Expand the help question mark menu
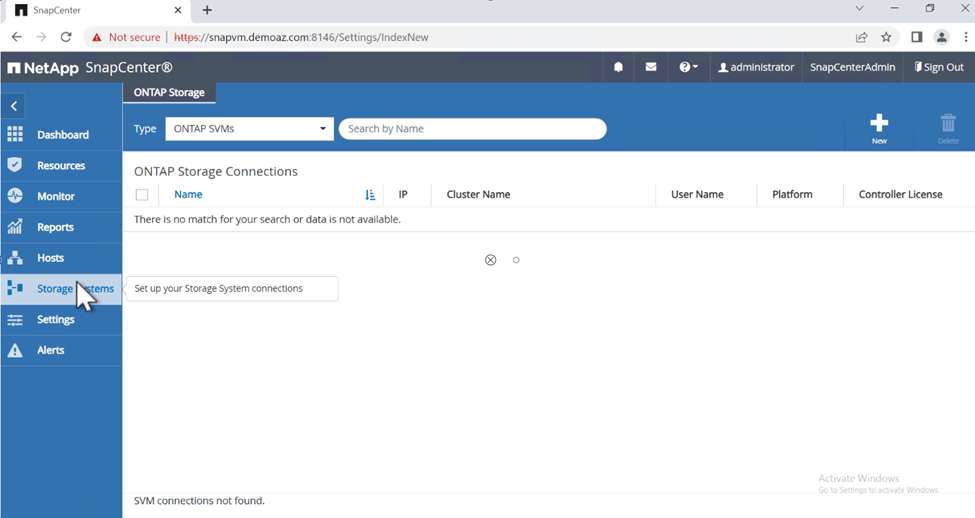Viewport: 975px width, 518px height. tap(688, 67)
